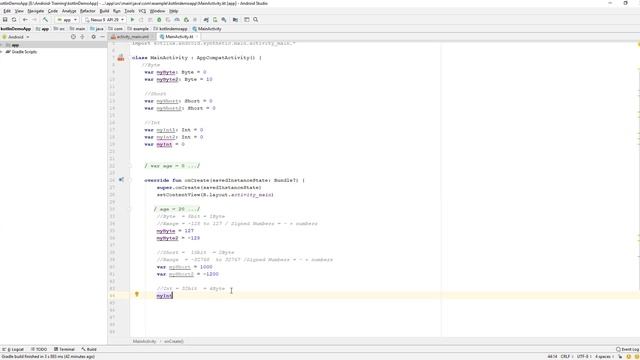Click the override gutter icon beside onCreate
Screen dimensions: 640x360
(x=121, y=180)
